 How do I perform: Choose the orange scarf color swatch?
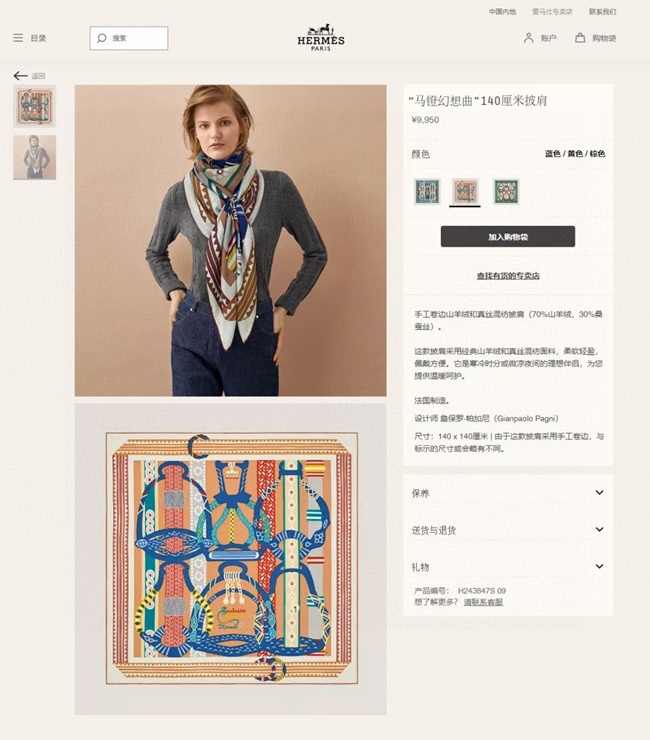click(465, 191)
